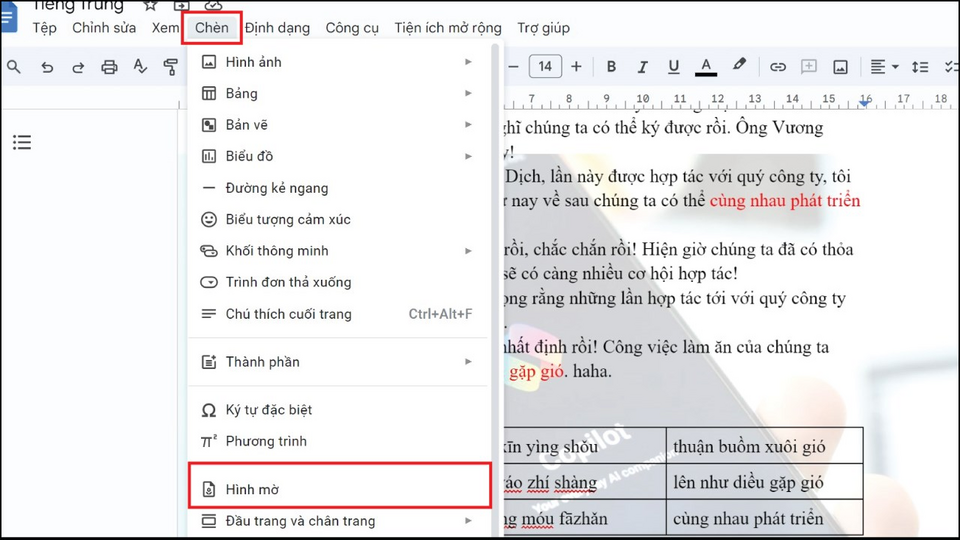Print the document using the printer icon
Viewport: 960px width, 540px height.
[109, 67]
